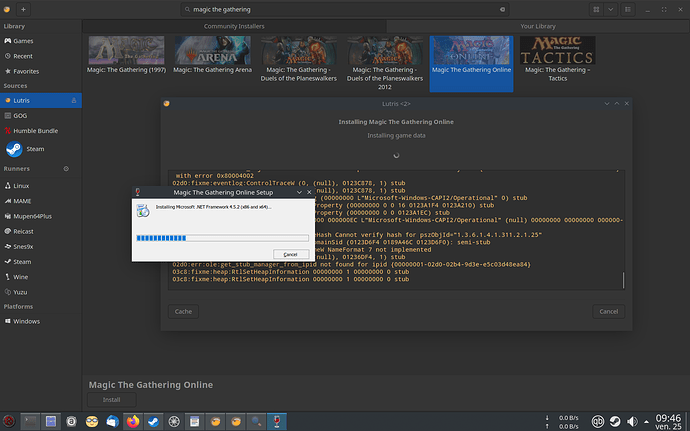The image size is (690, 431).
Task: Select Steam under Sources
Action: 40,149
